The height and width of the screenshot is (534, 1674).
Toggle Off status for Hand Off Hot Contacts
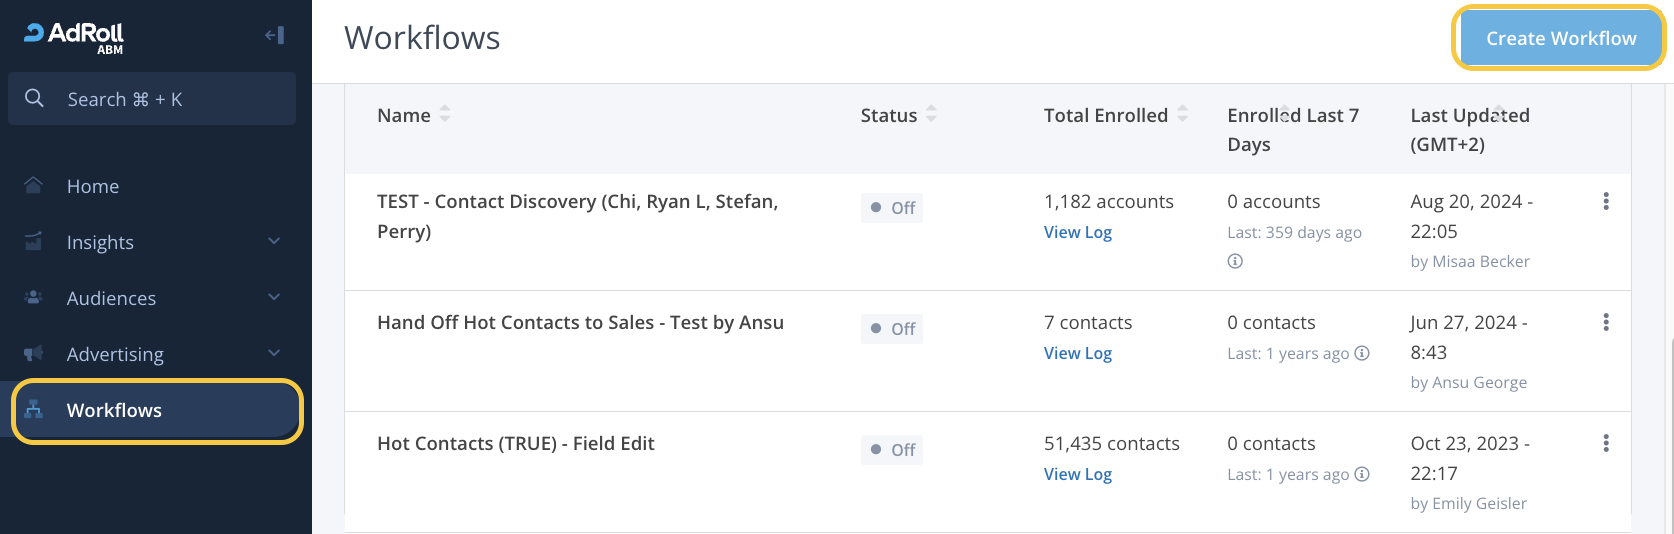tap(892, 329)
